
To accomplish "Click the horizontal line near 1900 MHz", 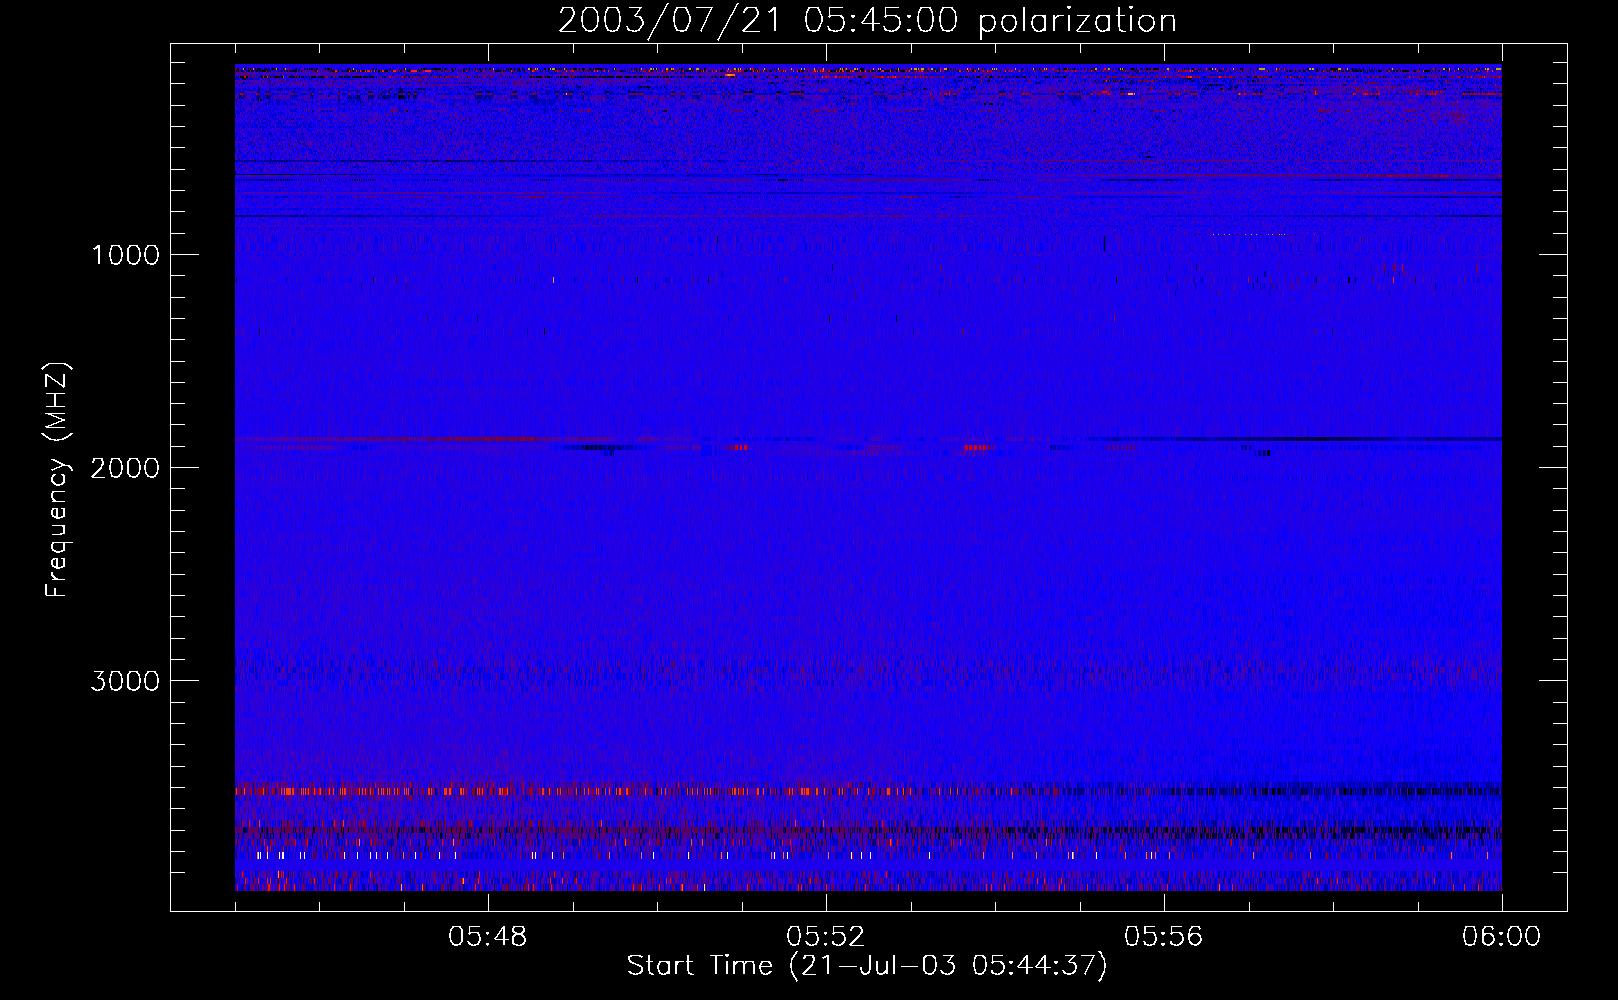I will (x=868, y=439).
